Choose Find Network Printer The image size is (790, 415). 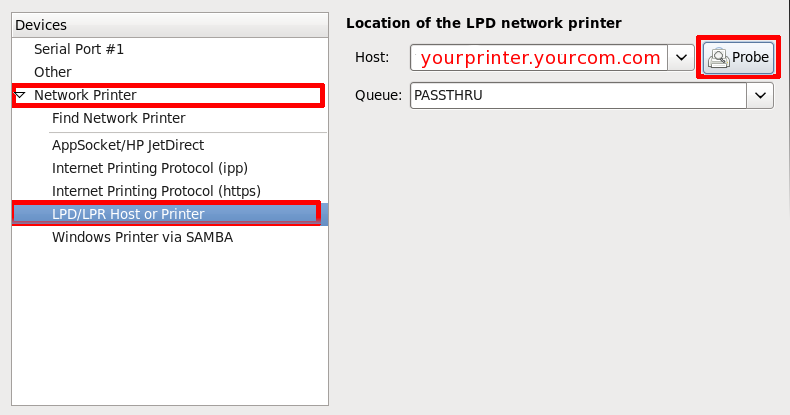pos(119,118)
